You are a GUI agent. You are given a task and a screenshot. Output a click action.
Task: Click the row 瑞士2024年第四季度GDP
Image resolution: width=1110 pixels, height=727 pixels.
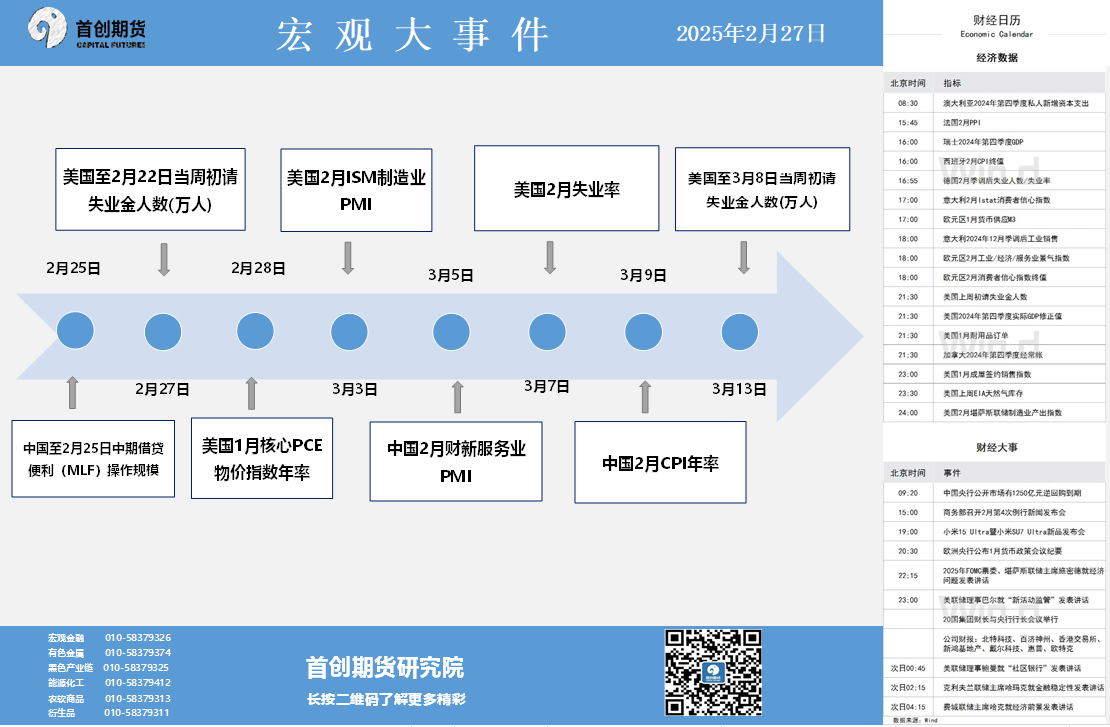(994, 142)
